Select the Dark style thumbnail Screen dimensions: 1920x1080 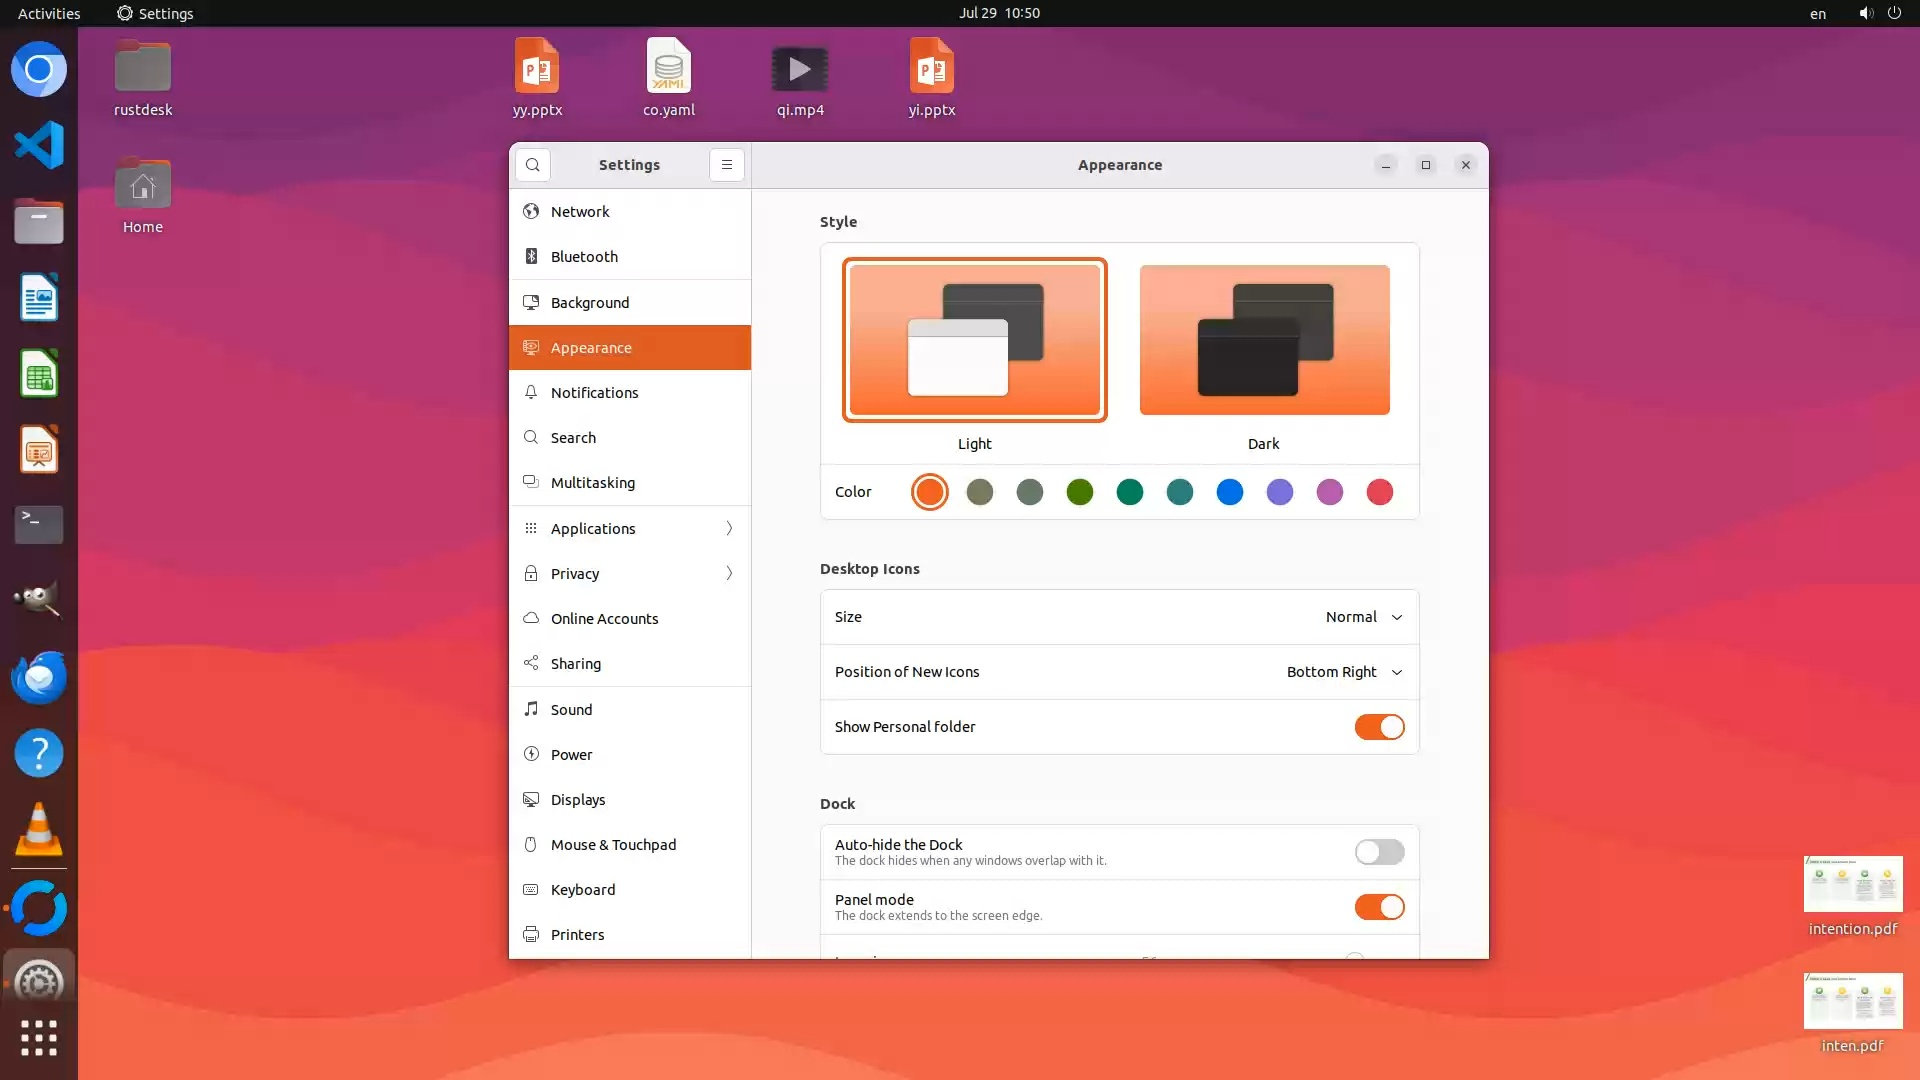(x=1264, y=340)
